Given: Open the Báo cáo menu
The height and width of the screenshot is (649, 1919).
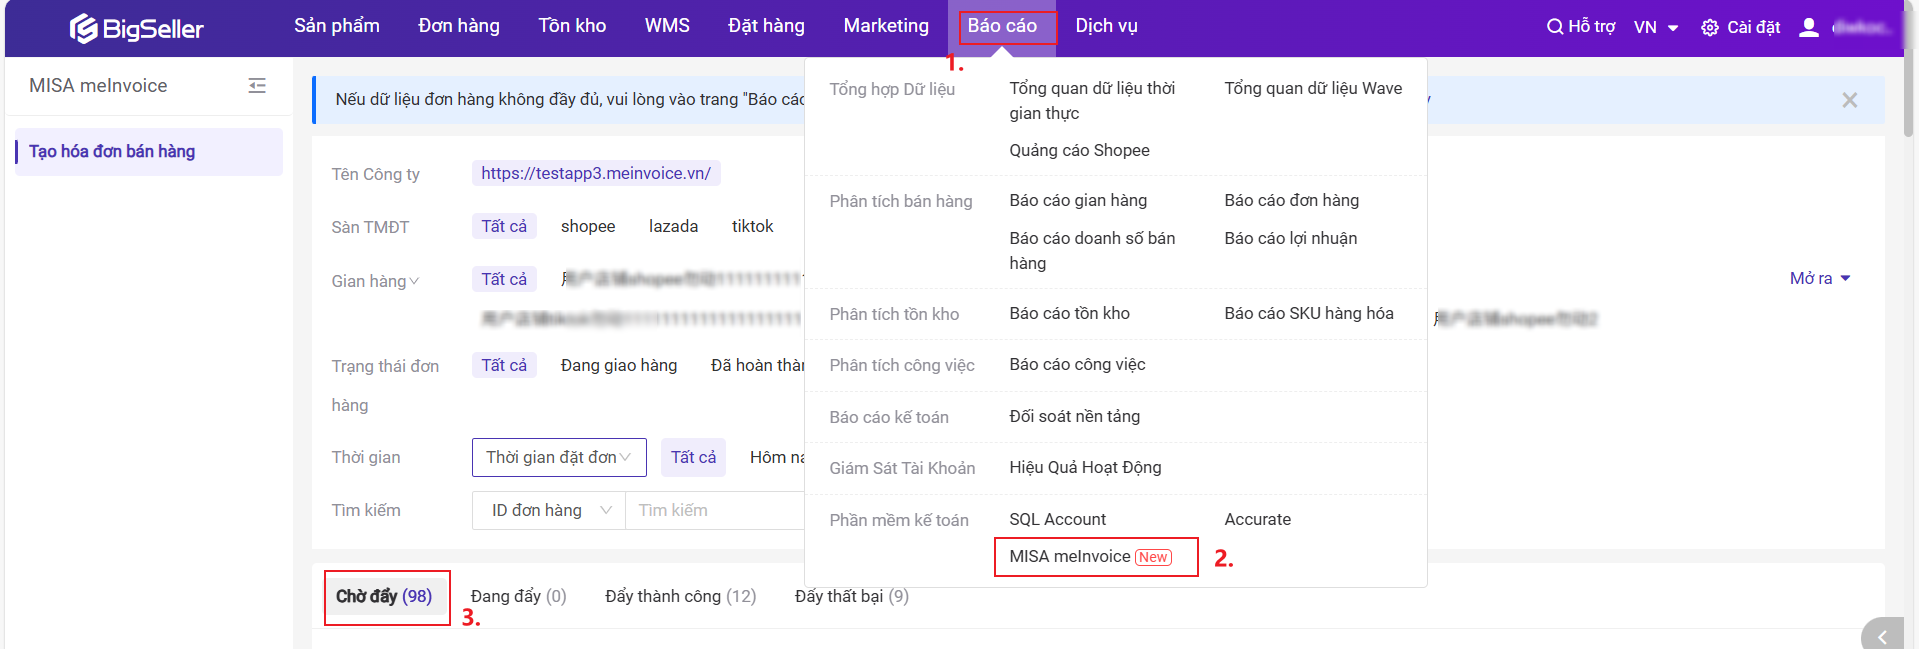Looking at the screenshot, I should (1001, 26).
